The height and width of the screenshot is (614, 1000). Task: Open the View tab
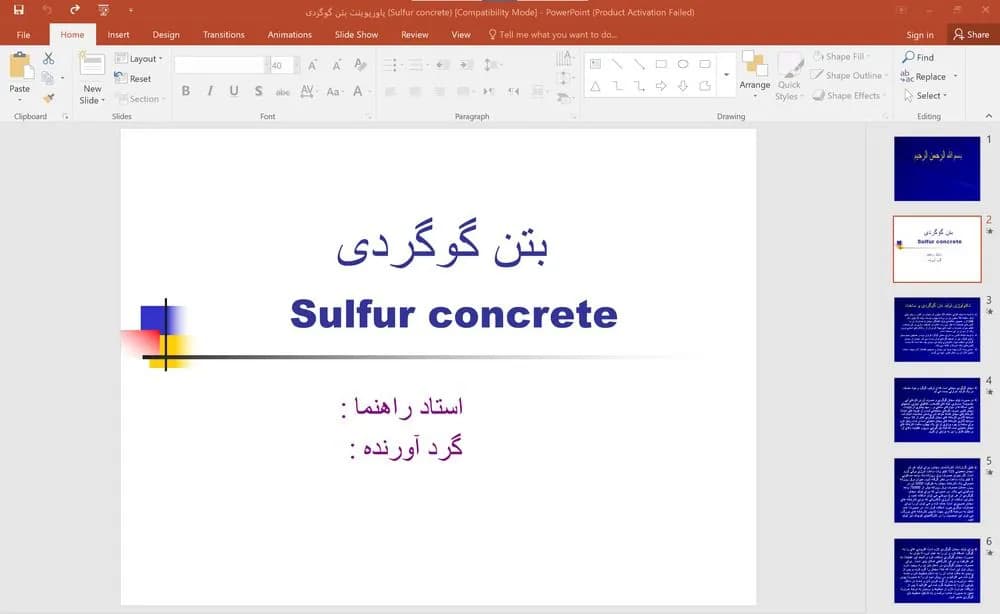click(460, 35)
